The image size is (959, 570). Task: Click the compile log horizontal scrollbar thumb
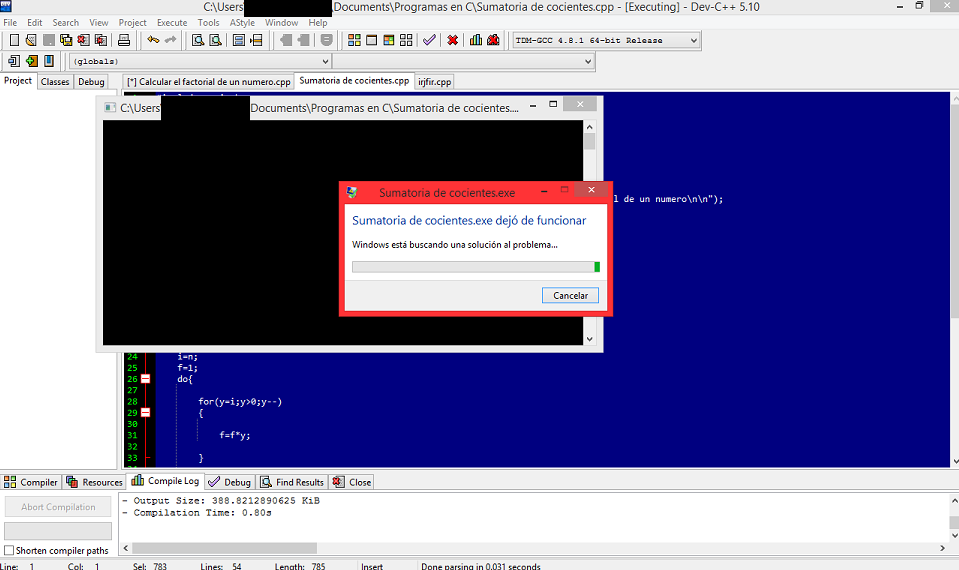pyautogui.click(x=224, y=548)
